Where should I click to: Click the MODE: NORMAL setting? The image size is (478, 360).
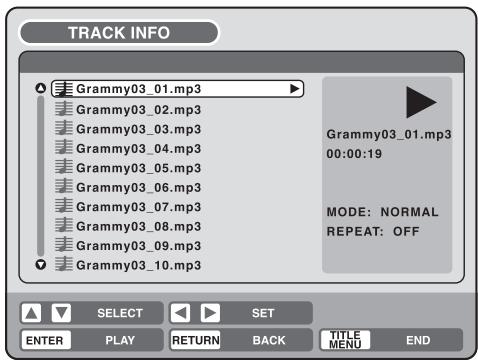(382, 212)
